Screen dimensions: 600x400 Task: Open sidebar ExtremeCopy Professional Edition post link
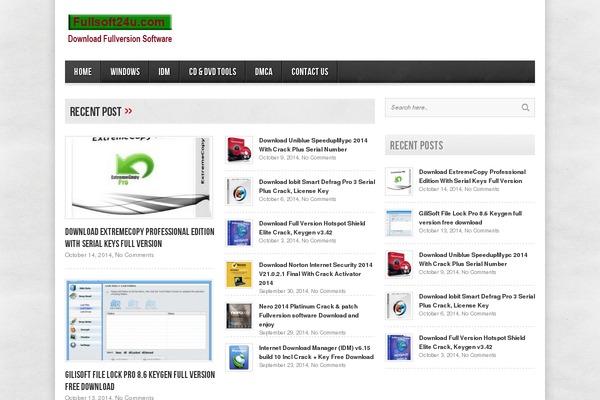click(x=472, y=176)
